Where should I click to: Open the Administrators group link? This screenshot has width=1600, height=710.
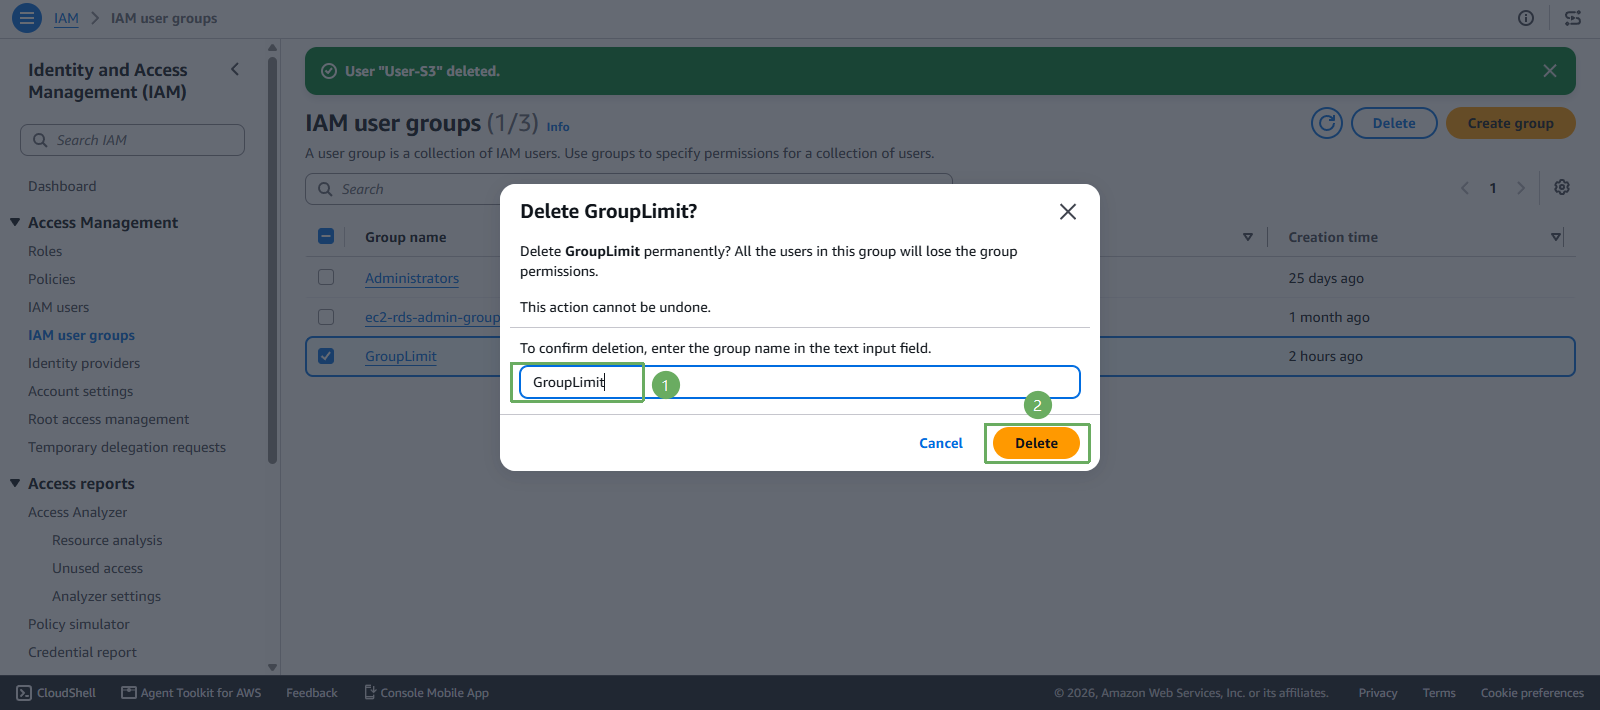tap(412, 278)
